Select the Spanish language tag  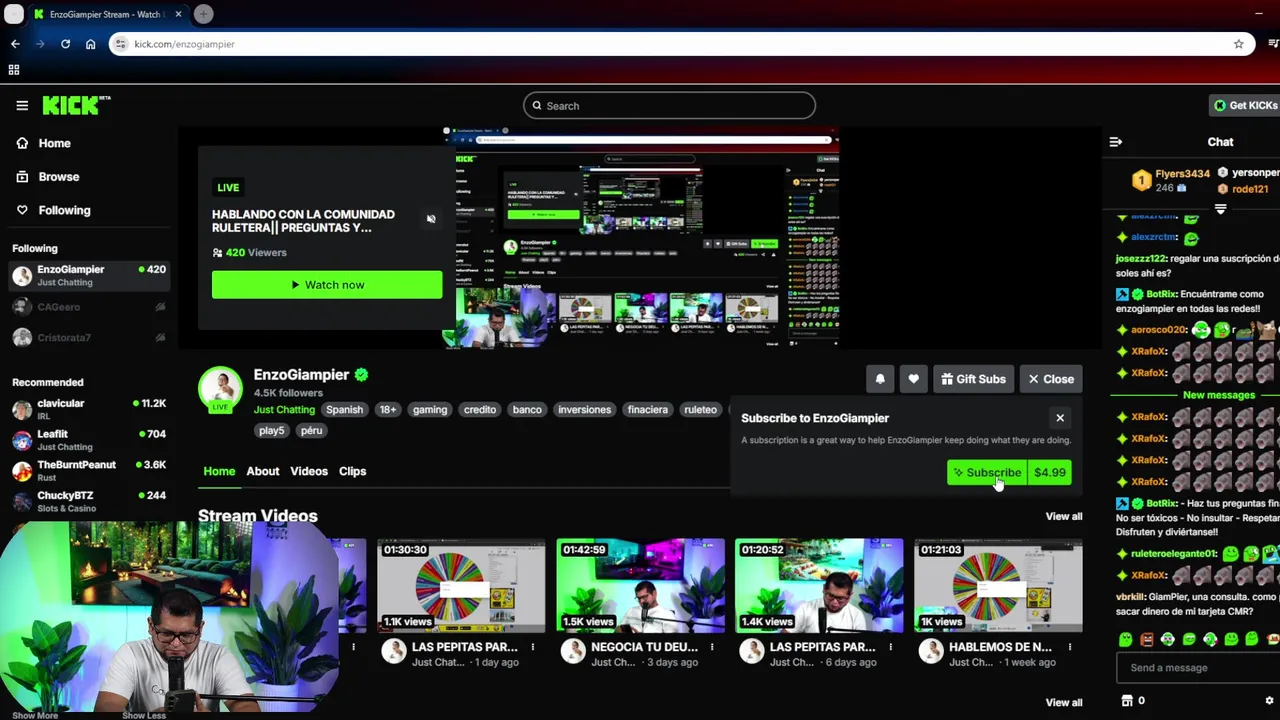click(344, 410)
